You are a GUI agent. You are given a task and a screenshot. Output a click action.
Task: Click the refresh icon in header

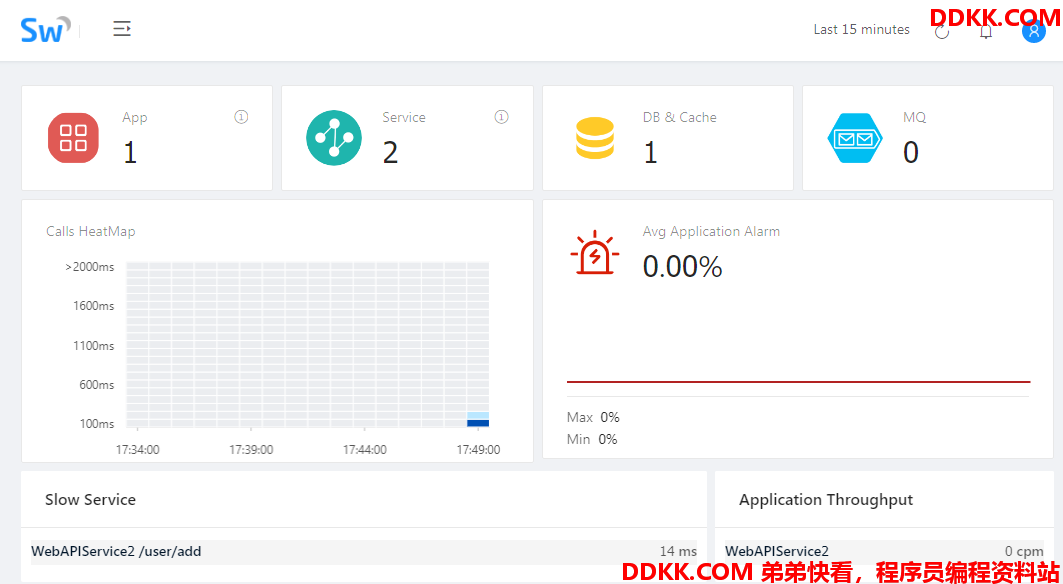(942, 31)
